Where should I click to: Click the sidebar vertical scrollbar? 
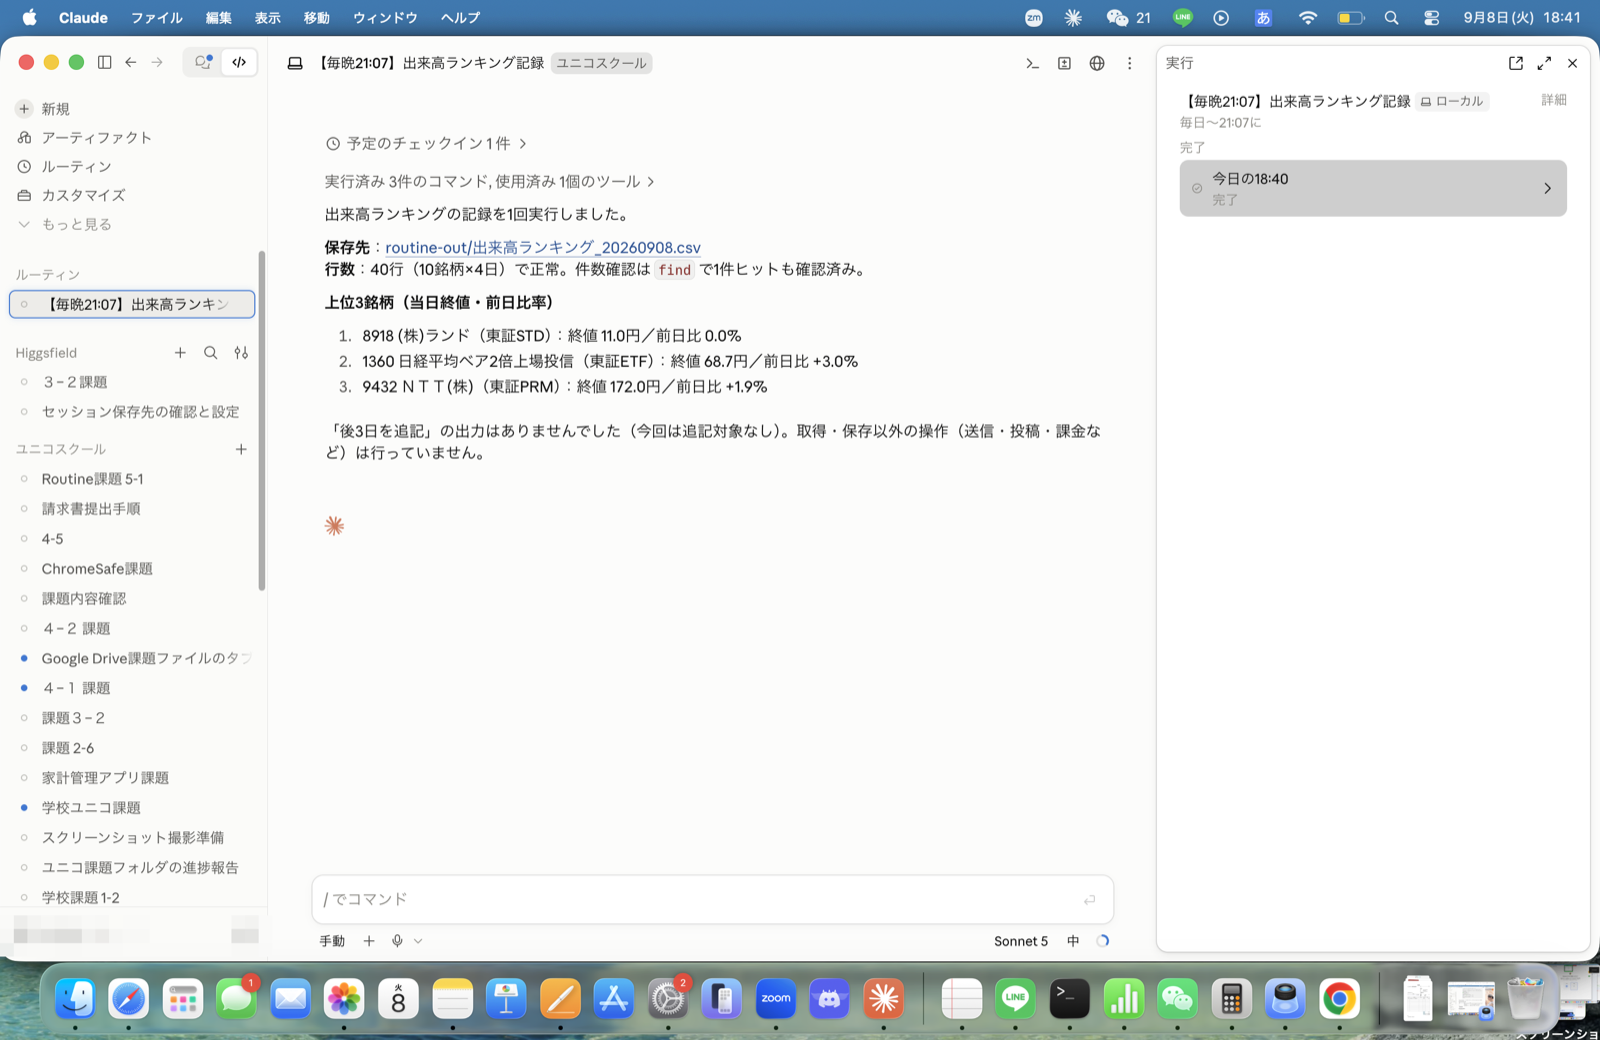point(262,420)
